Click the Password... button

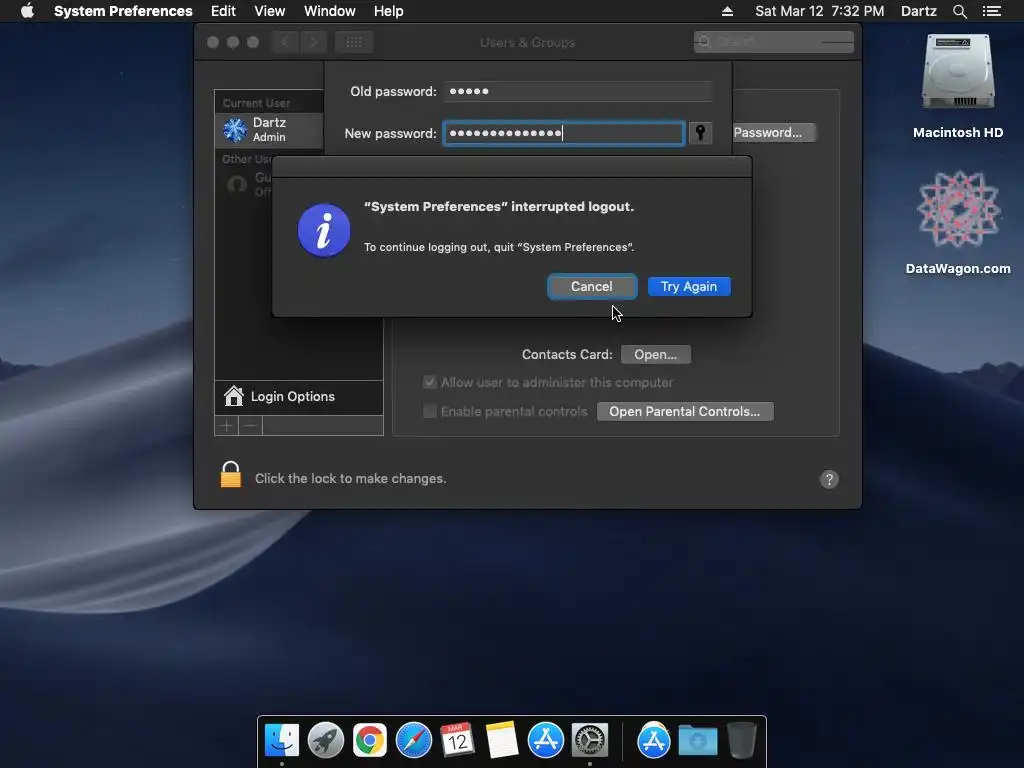774,133
